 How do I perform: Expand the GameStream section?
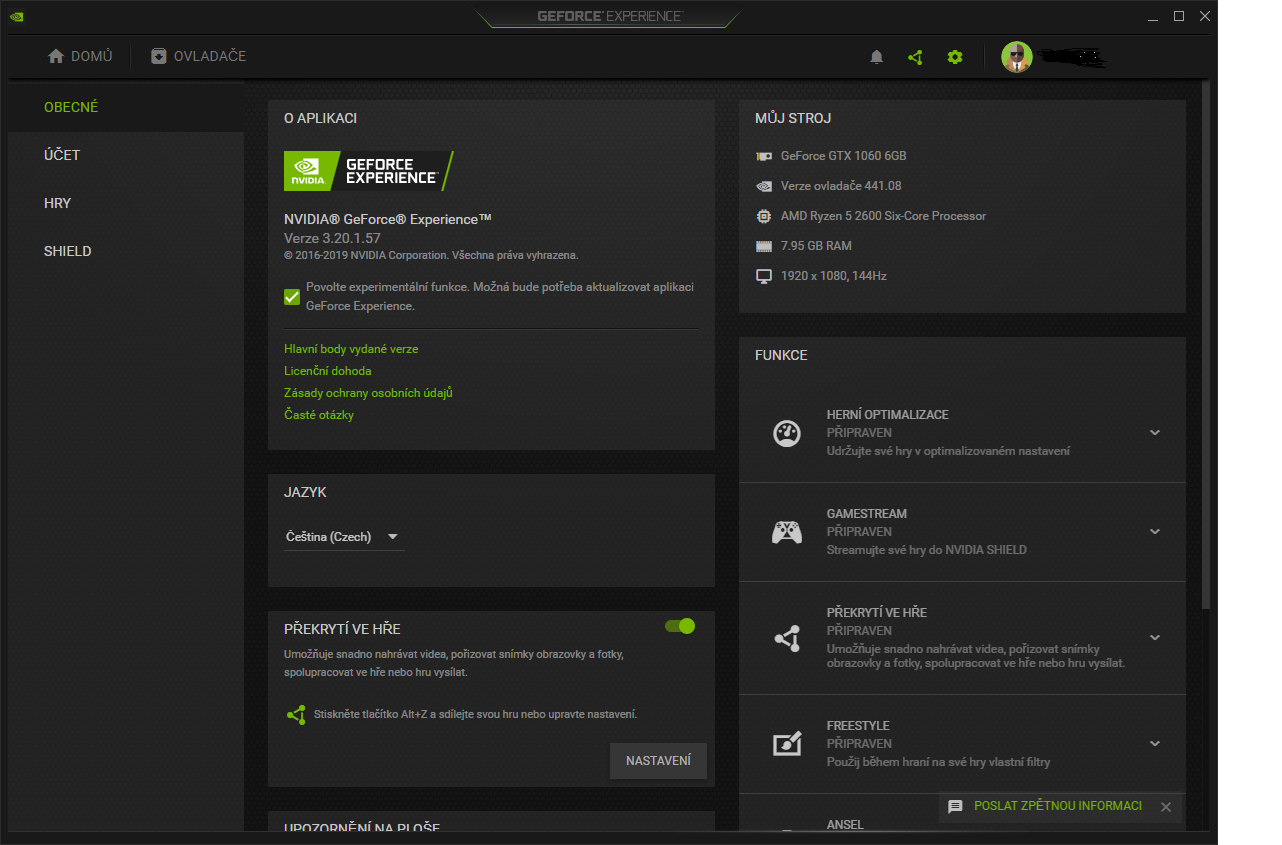[1155, 532]
